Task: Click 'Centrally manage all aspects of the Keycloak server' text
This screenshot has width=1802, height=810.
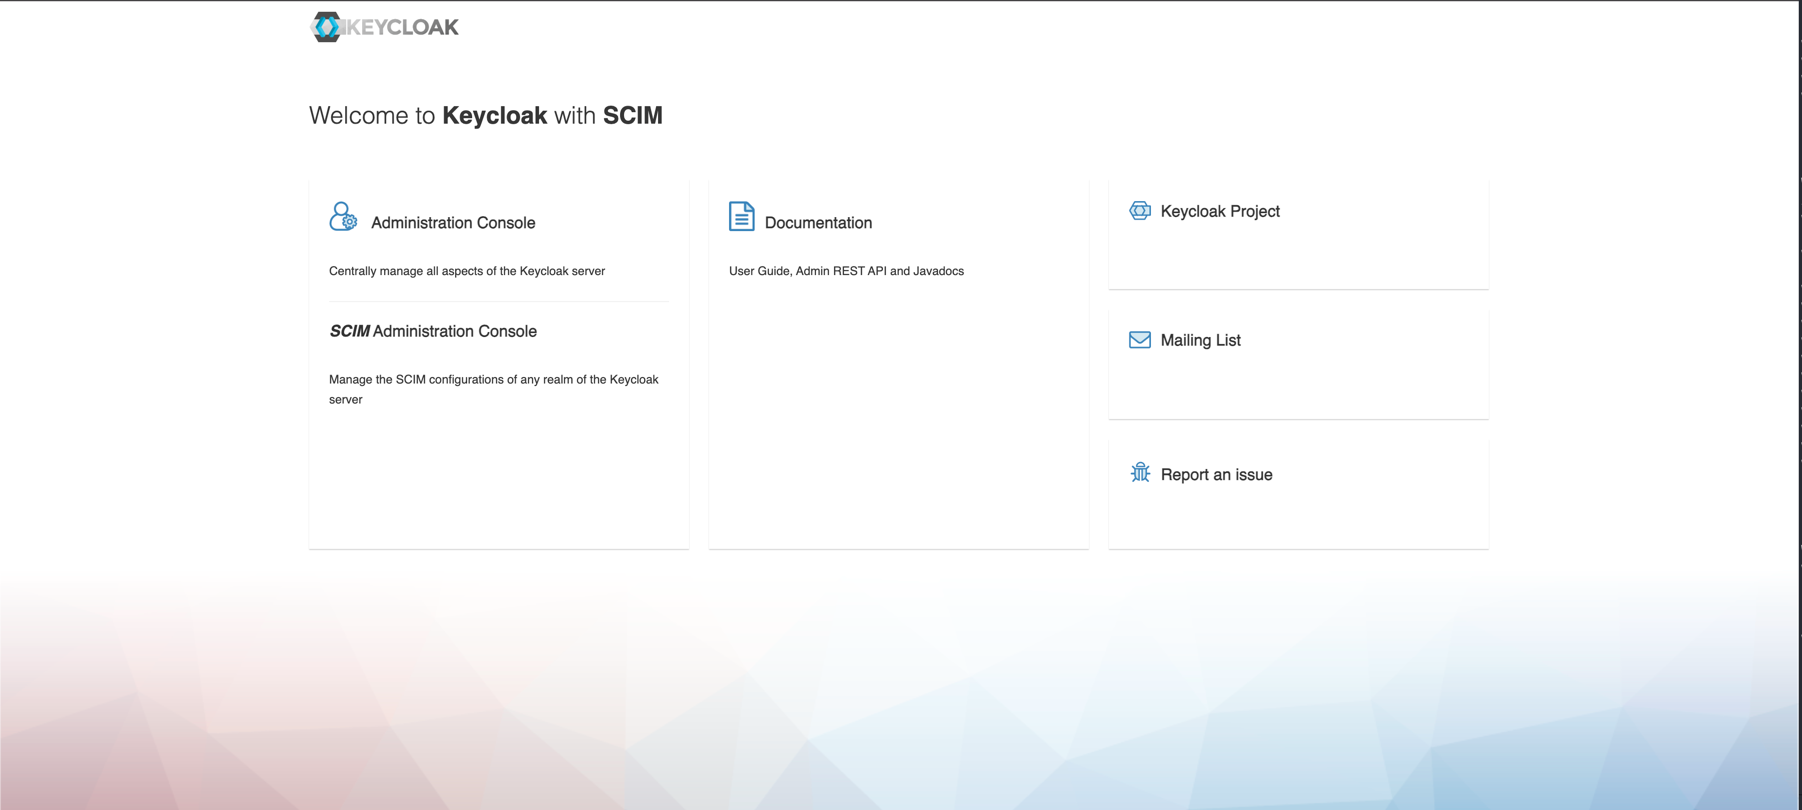Action: tap(467, 271)
